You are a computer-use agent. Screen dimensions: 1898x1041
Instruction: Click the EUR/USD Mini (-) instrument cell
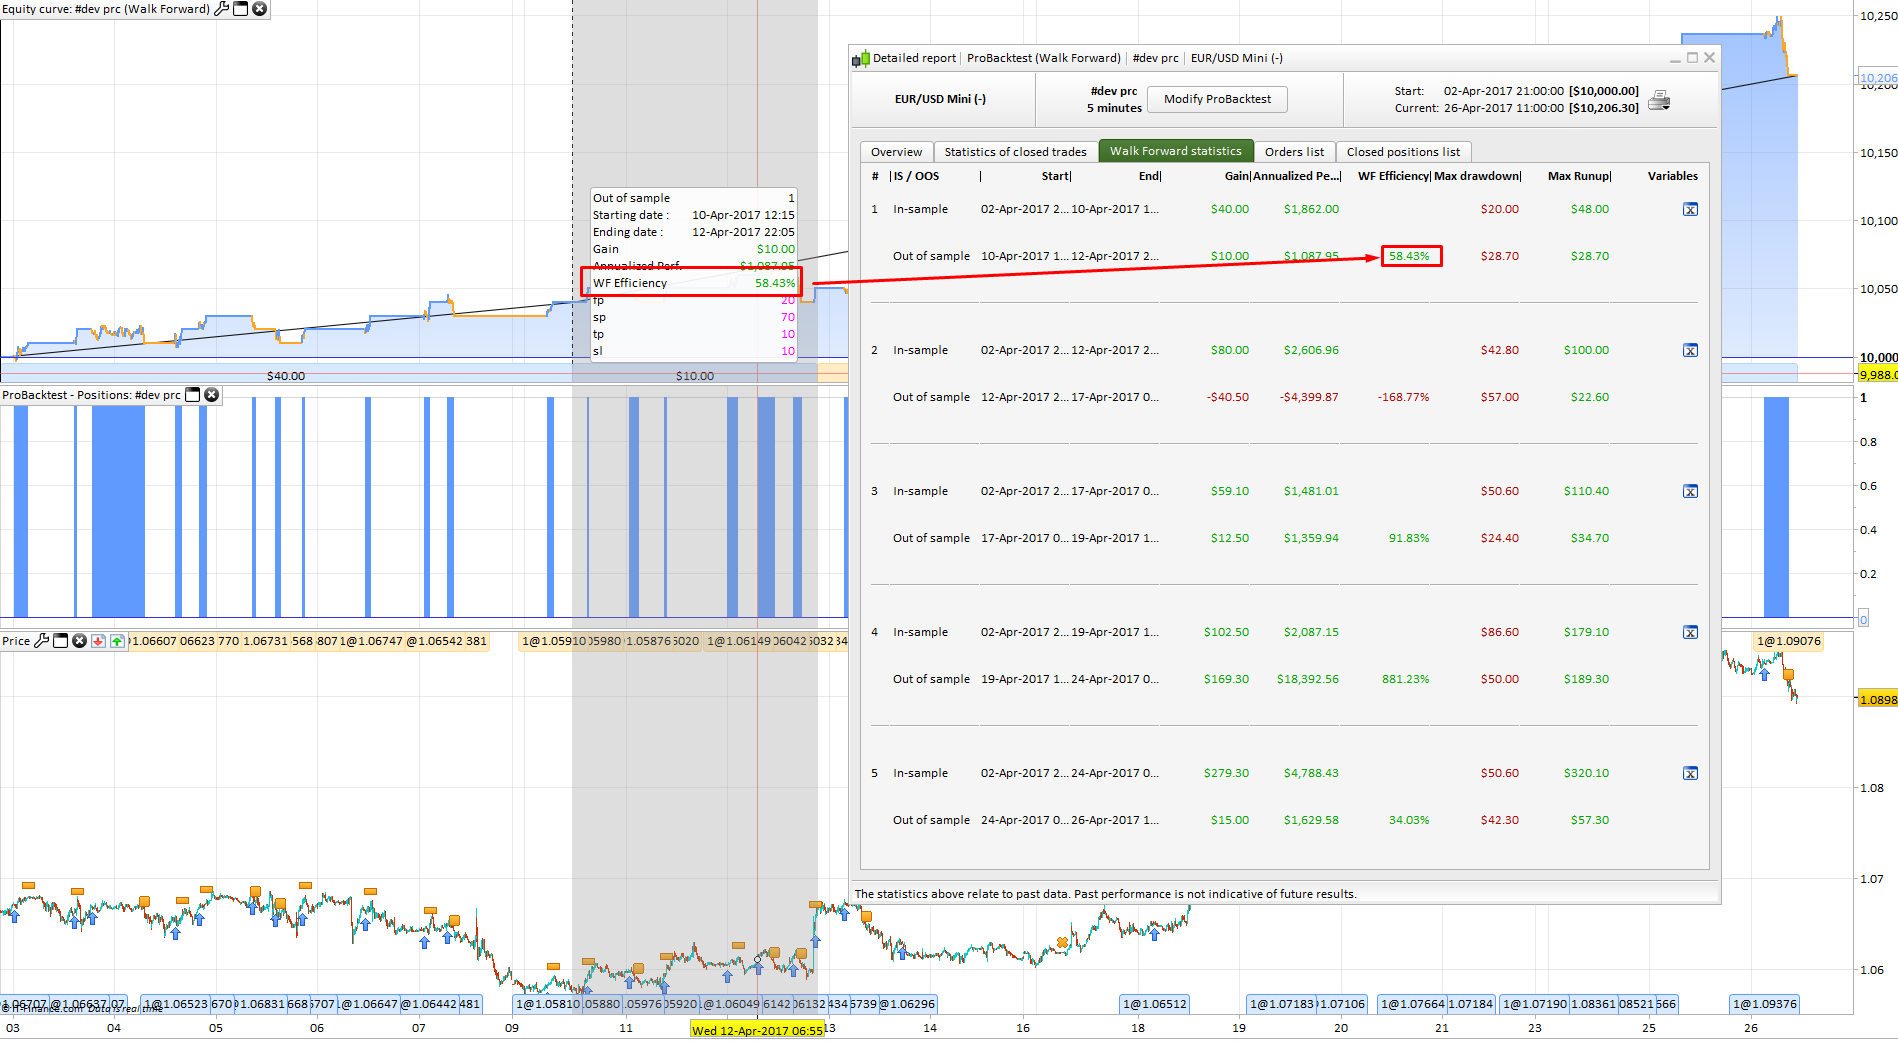pyautogui.click(x=940, y=99)
